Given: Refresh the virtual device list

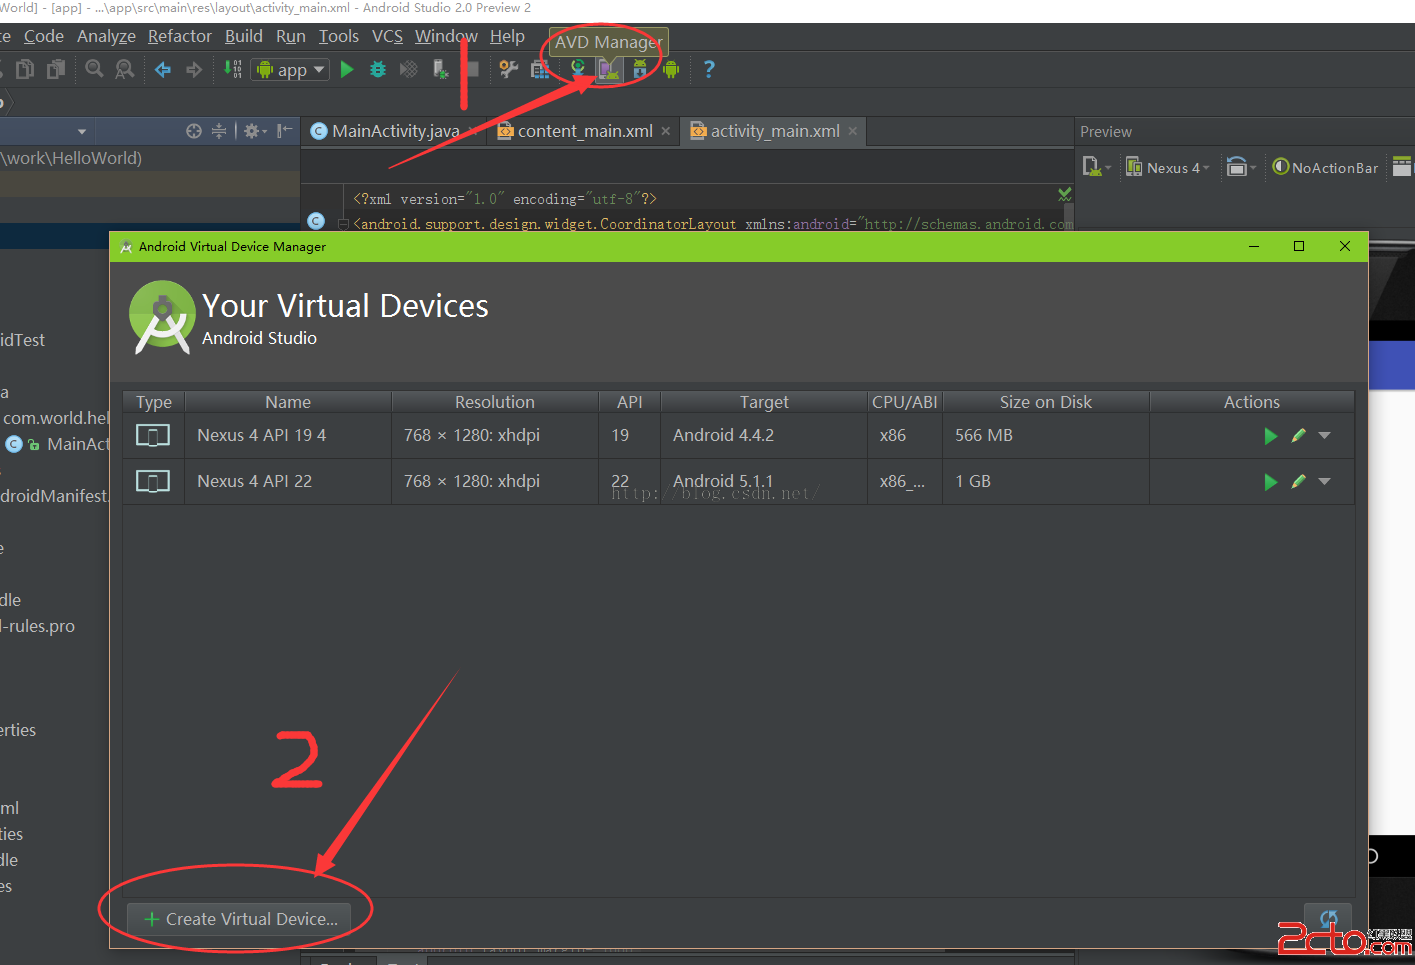Looking at the screenshot, I should click(x=1328, y=919).
